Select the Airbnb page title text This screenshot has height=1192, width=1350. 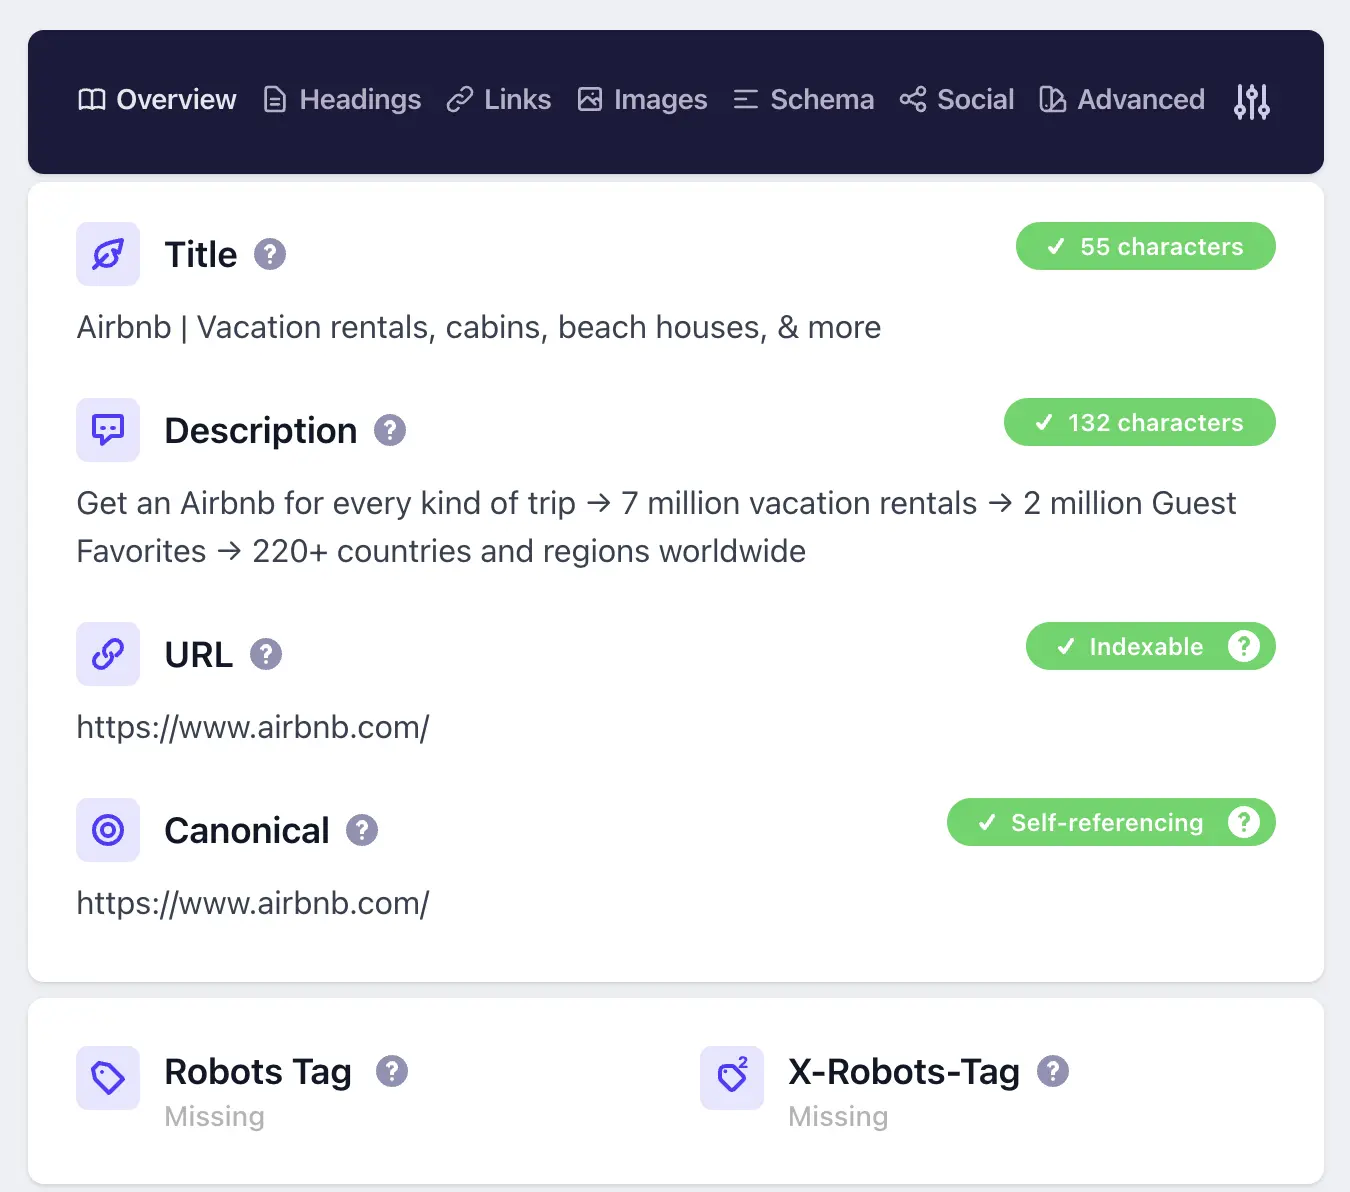click(x=479, y=327)
